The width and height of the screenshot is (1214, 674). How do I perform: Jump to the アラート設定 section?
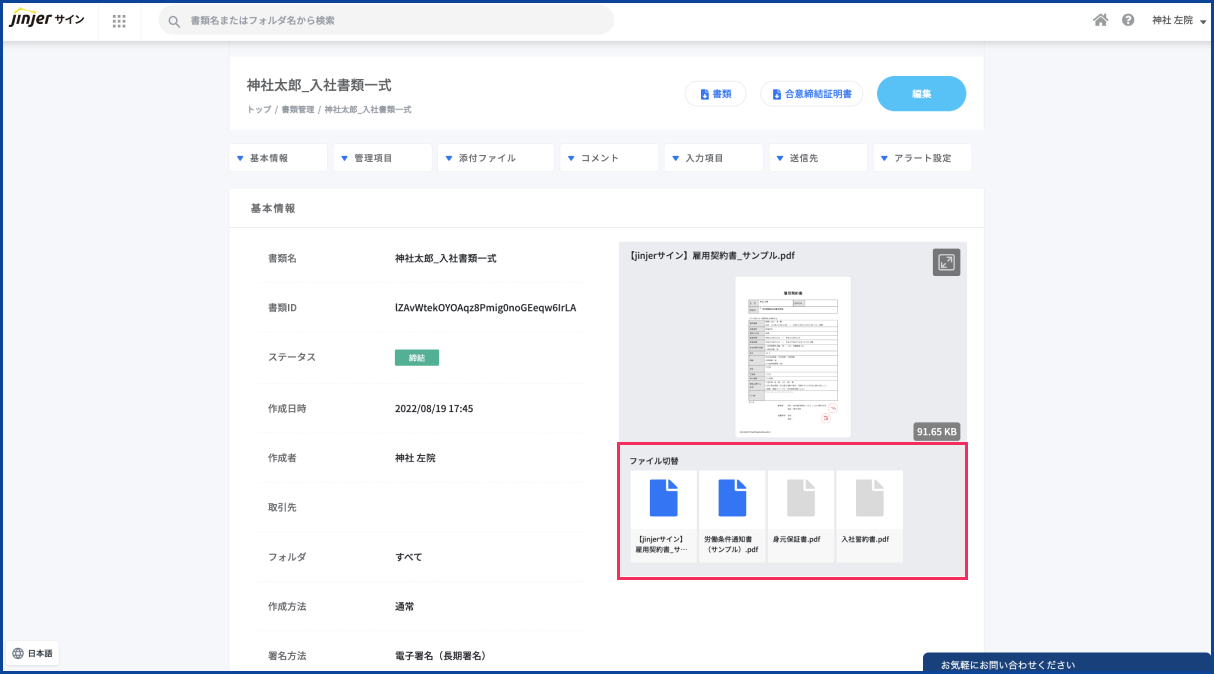point(921,158)
